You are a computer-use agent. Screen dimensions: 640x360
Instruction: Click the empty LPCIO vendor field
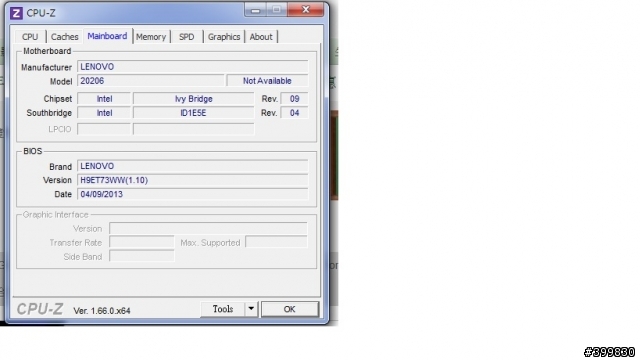point(104,129)
